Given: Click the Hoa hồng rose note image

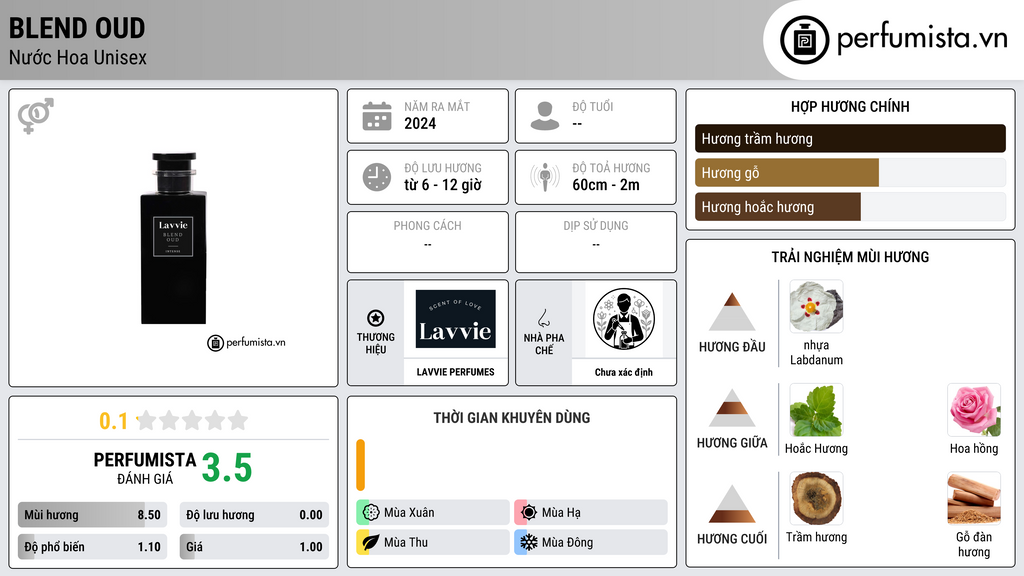Looking at the screenshot, I should pyautogui.click(x=974, y=410).
